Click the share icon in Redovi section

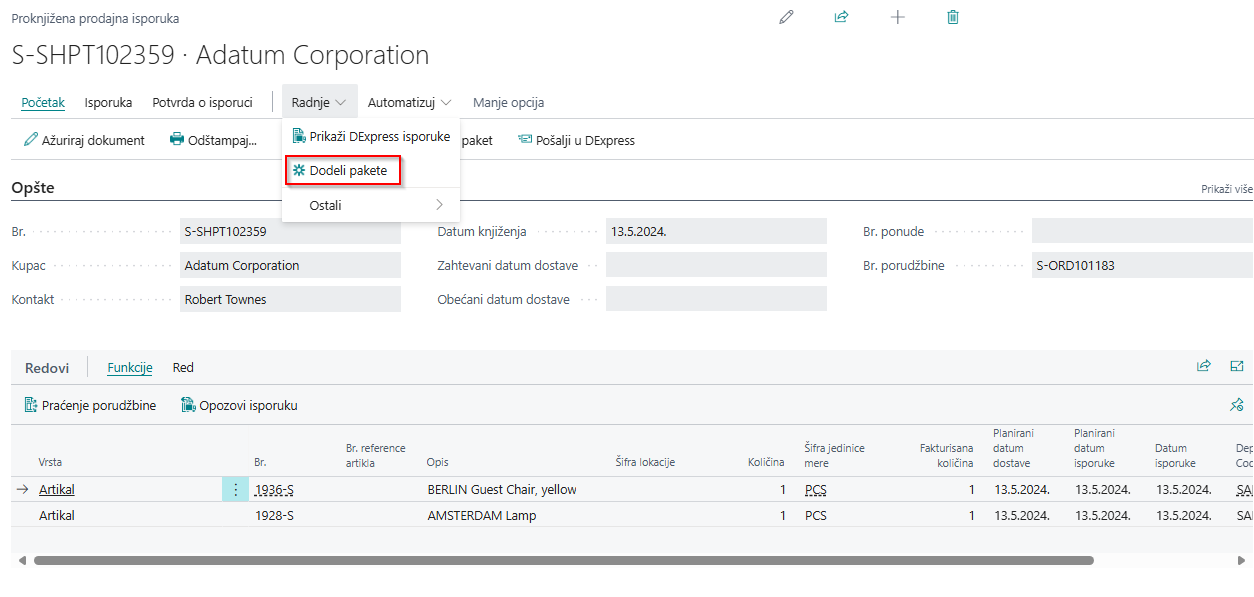(x=1203, y=366)
